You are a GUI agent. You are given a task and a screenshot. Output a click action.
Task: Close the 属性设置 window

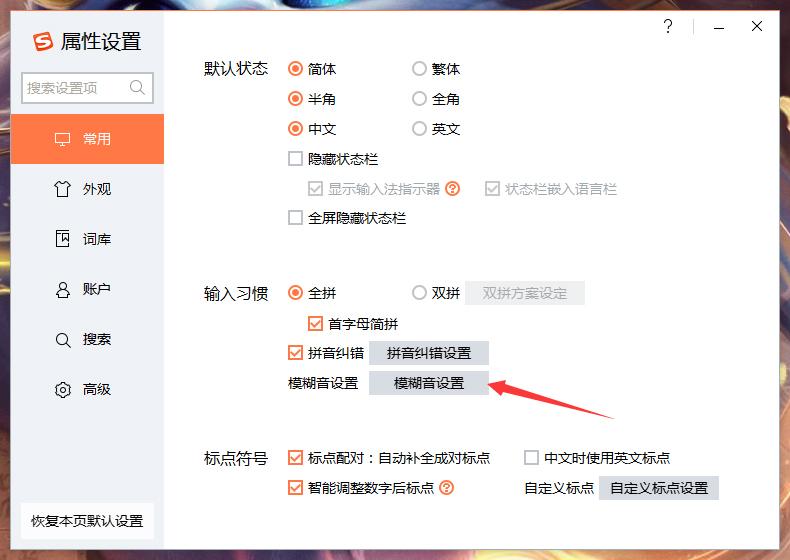757,26
